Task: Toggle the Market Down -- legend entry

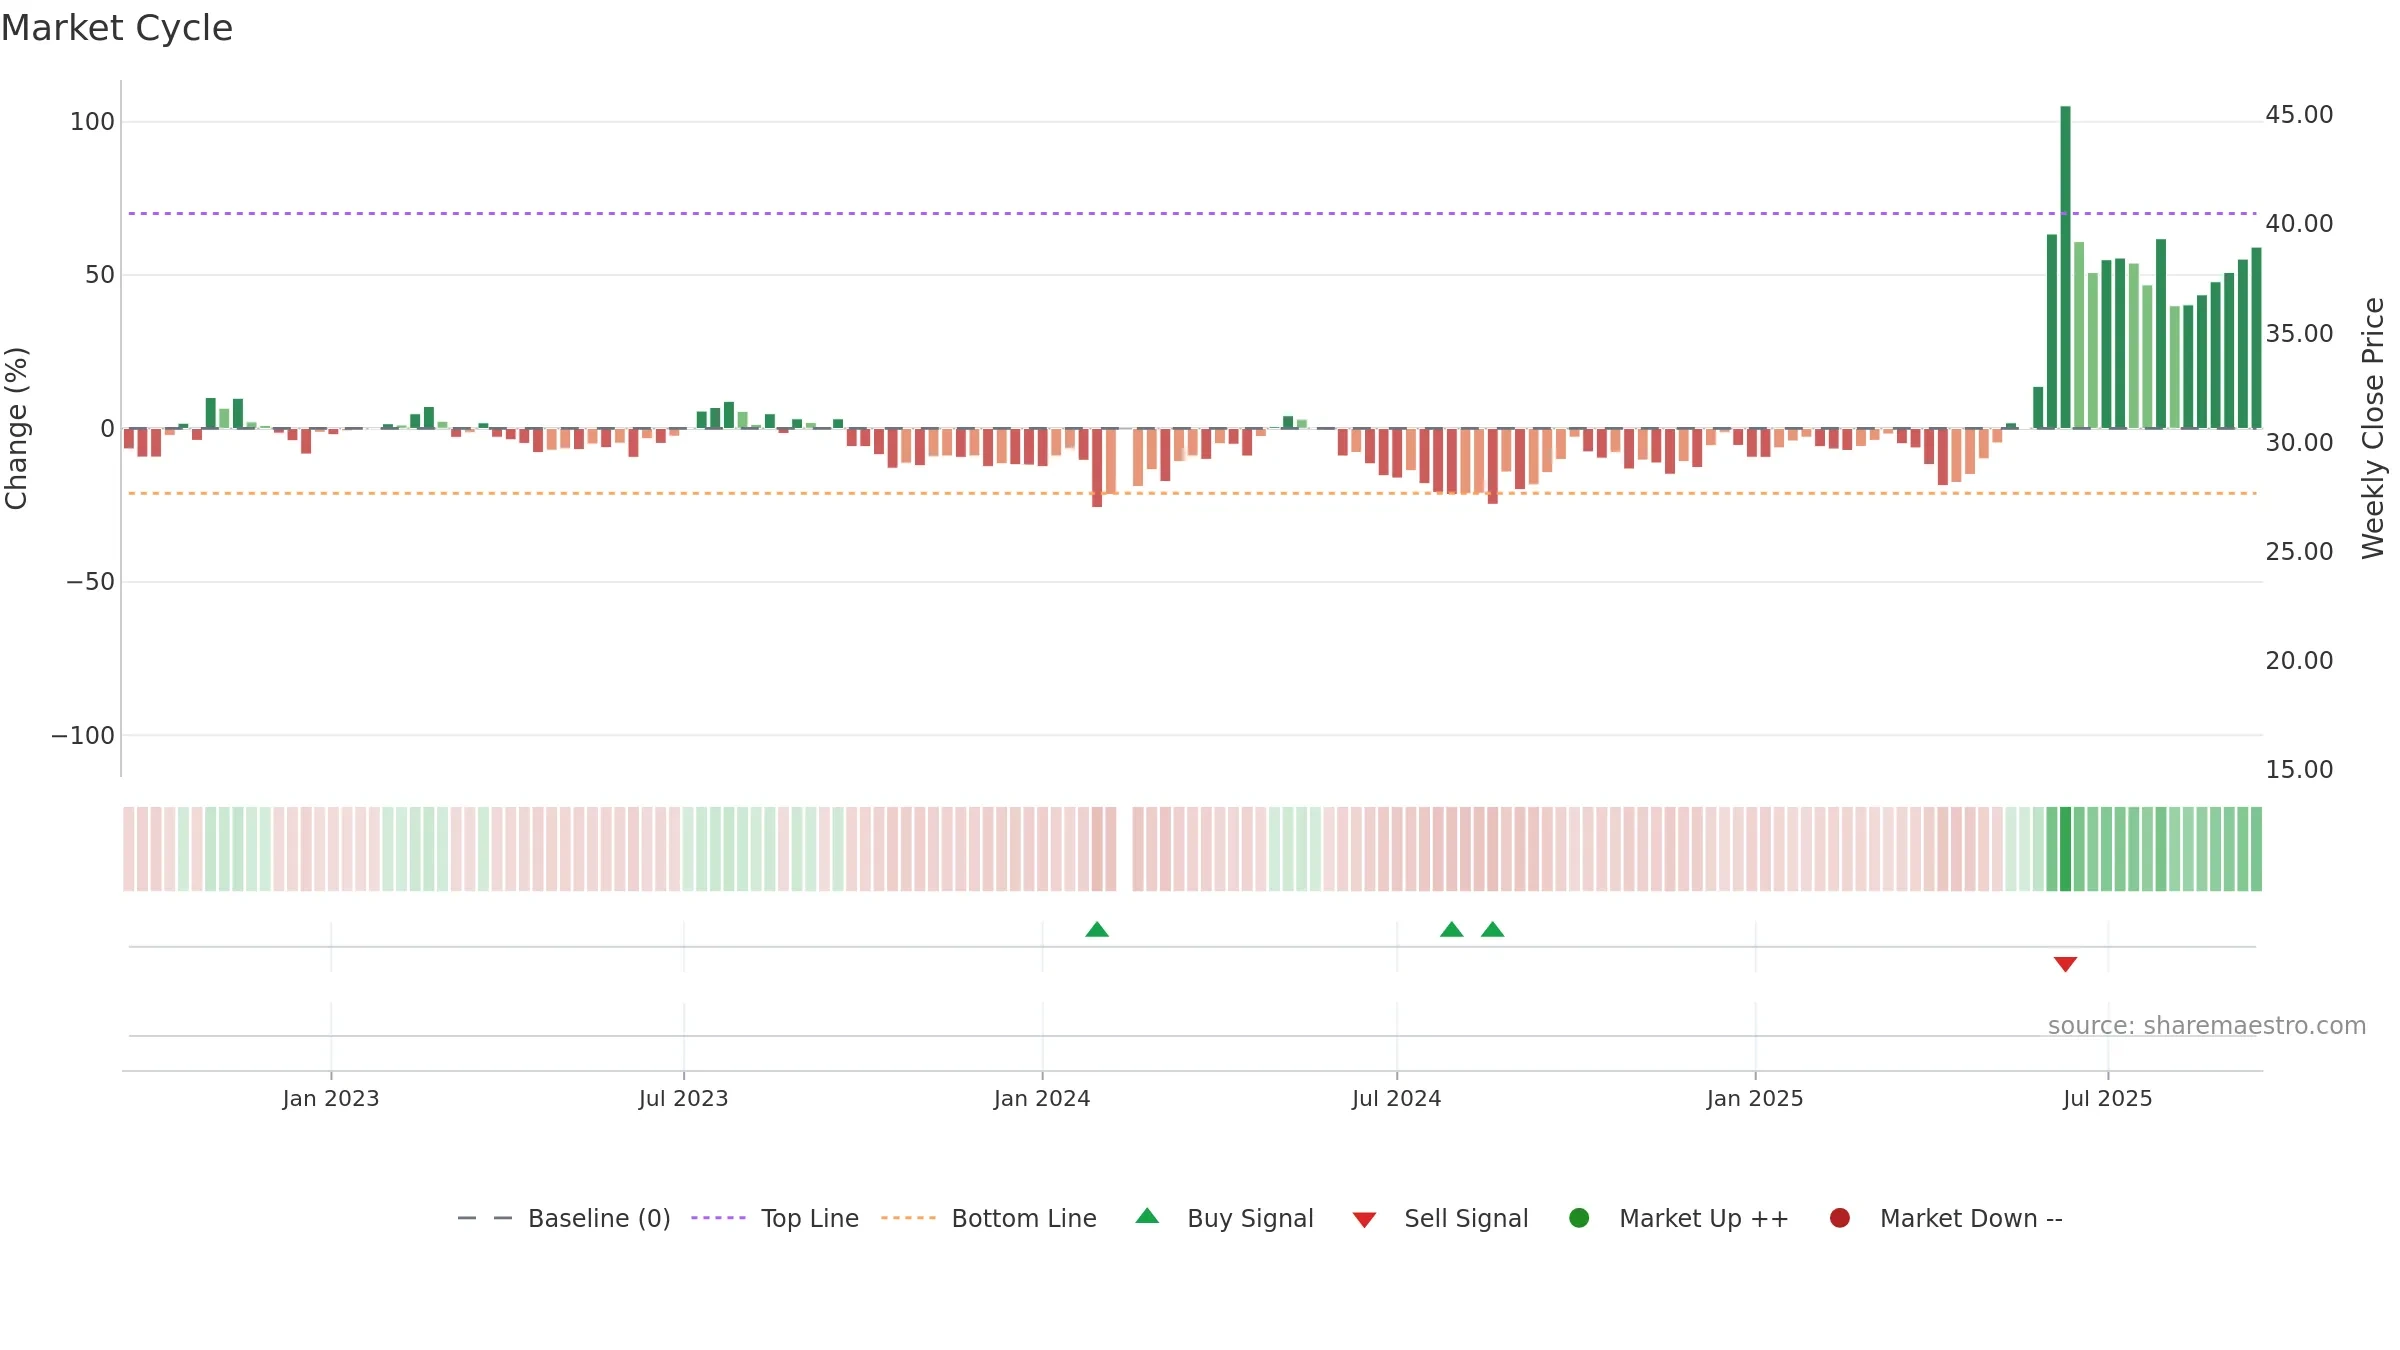Action: click(x=1946, y=1218)
